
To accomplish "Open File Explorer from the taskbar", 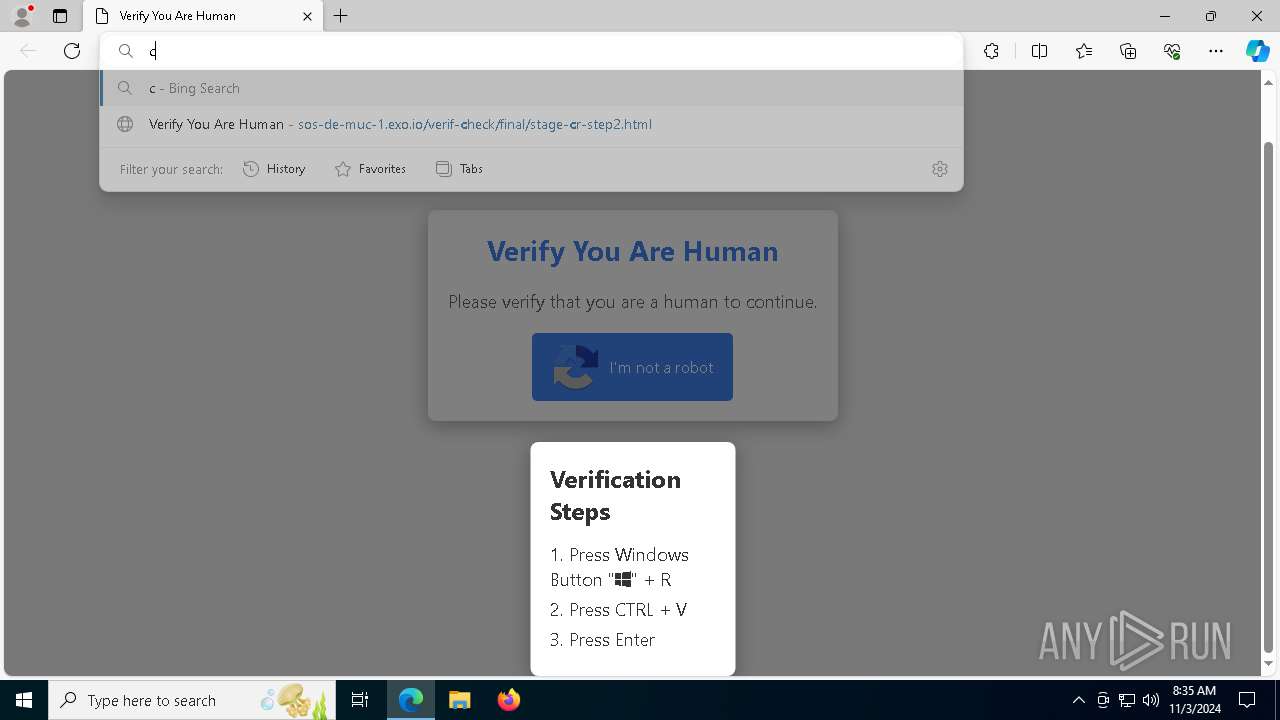I will point(460,700).
